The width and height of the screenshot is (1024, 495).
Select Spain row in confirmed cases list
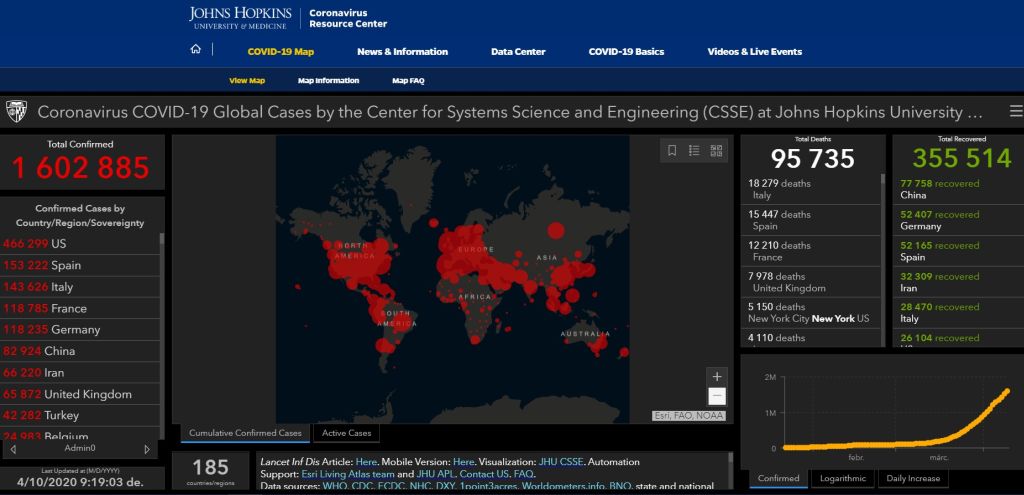click(80, 265)
